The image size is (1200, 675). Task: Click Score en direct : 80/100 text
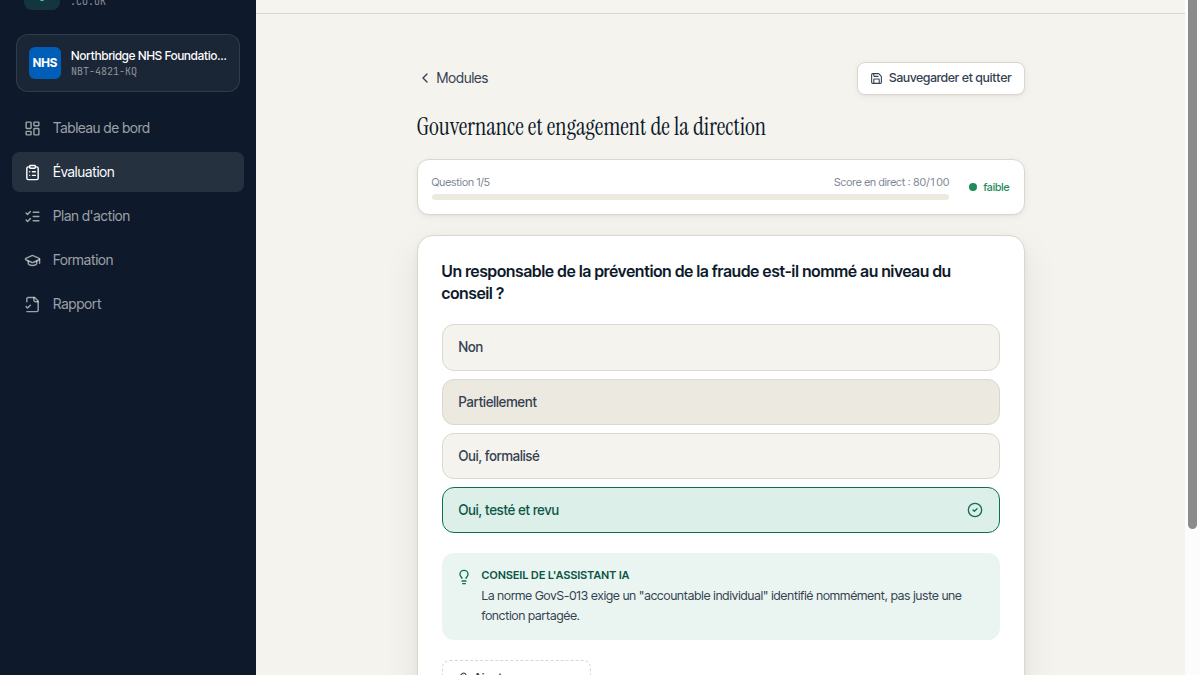click(x=892, y=182)
